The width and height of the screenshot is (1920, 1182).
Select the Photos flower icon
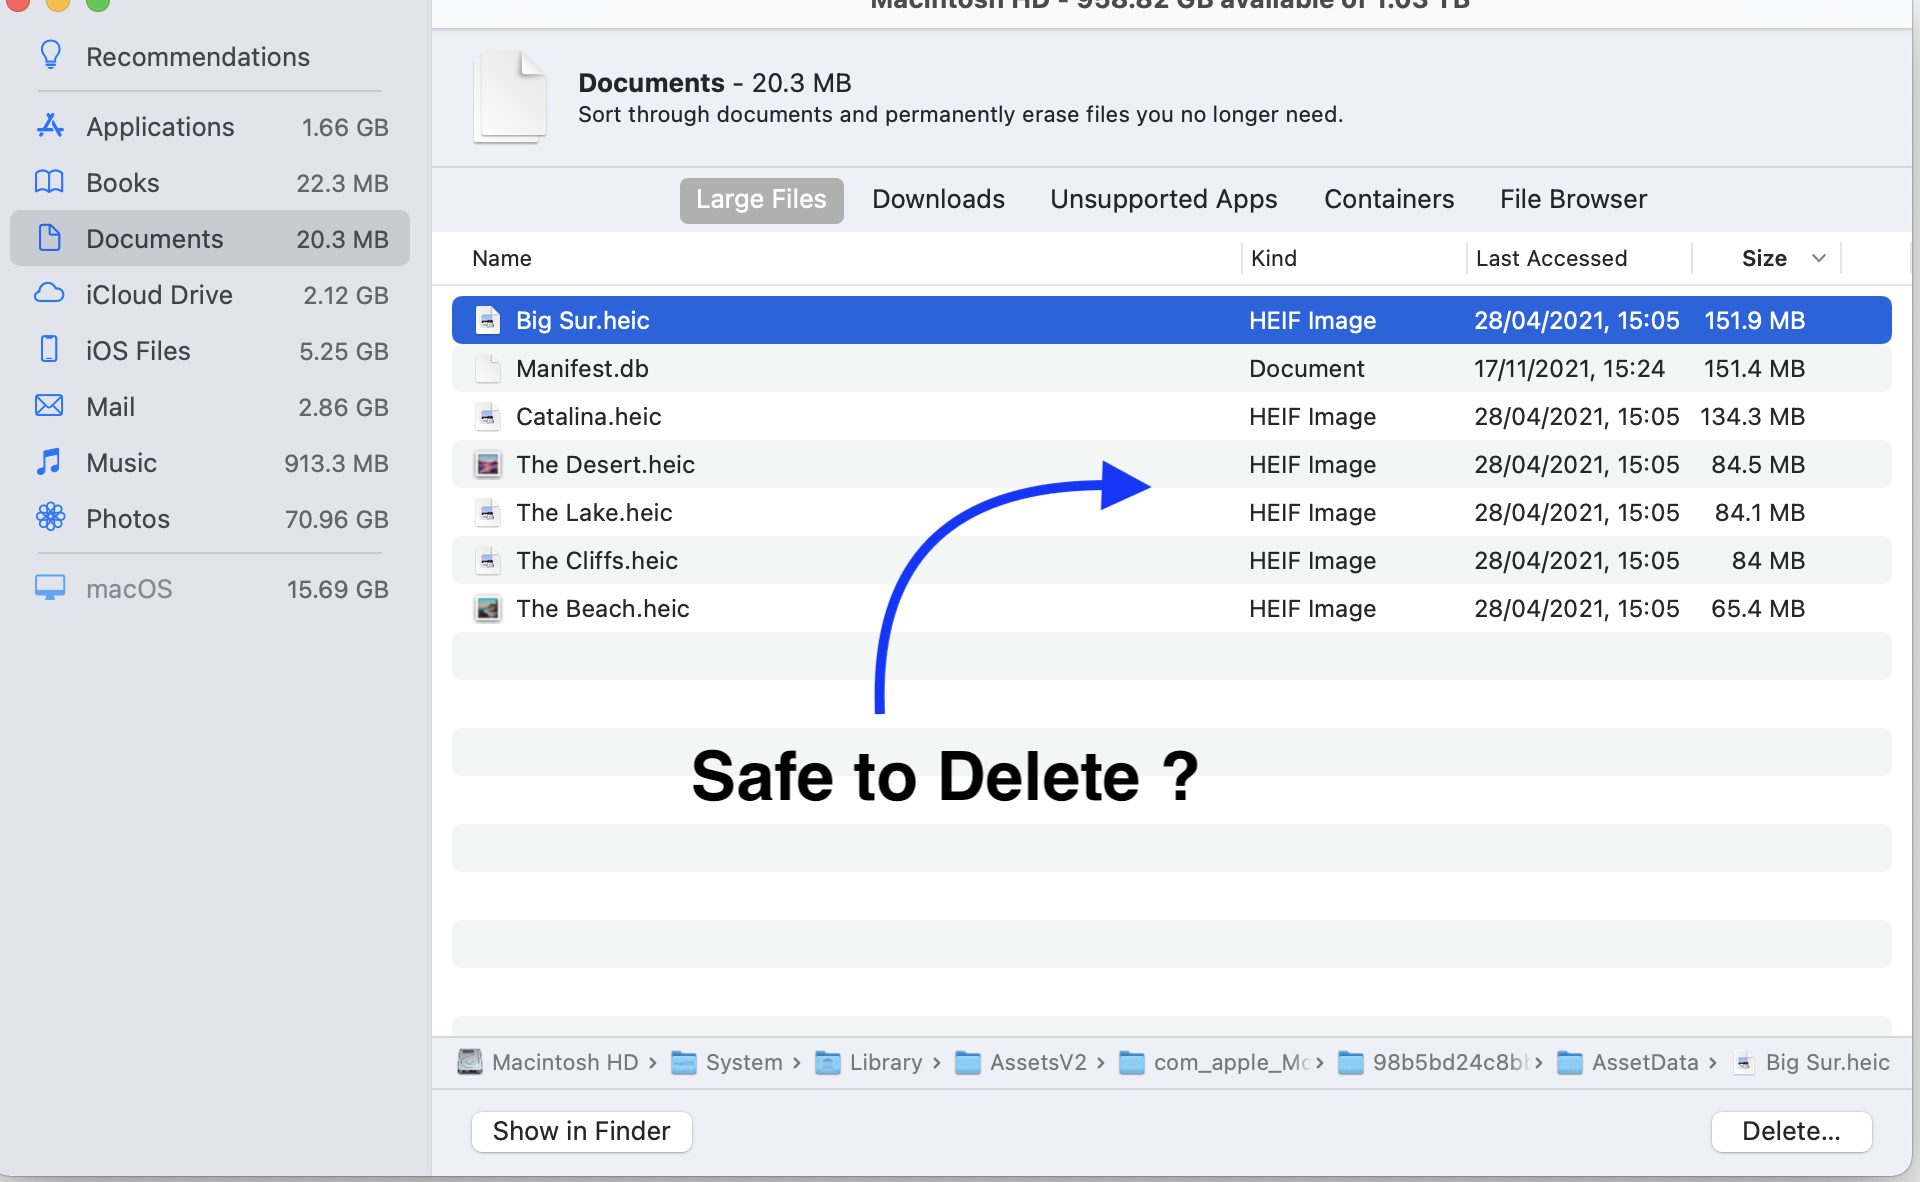tap(50, 518)
